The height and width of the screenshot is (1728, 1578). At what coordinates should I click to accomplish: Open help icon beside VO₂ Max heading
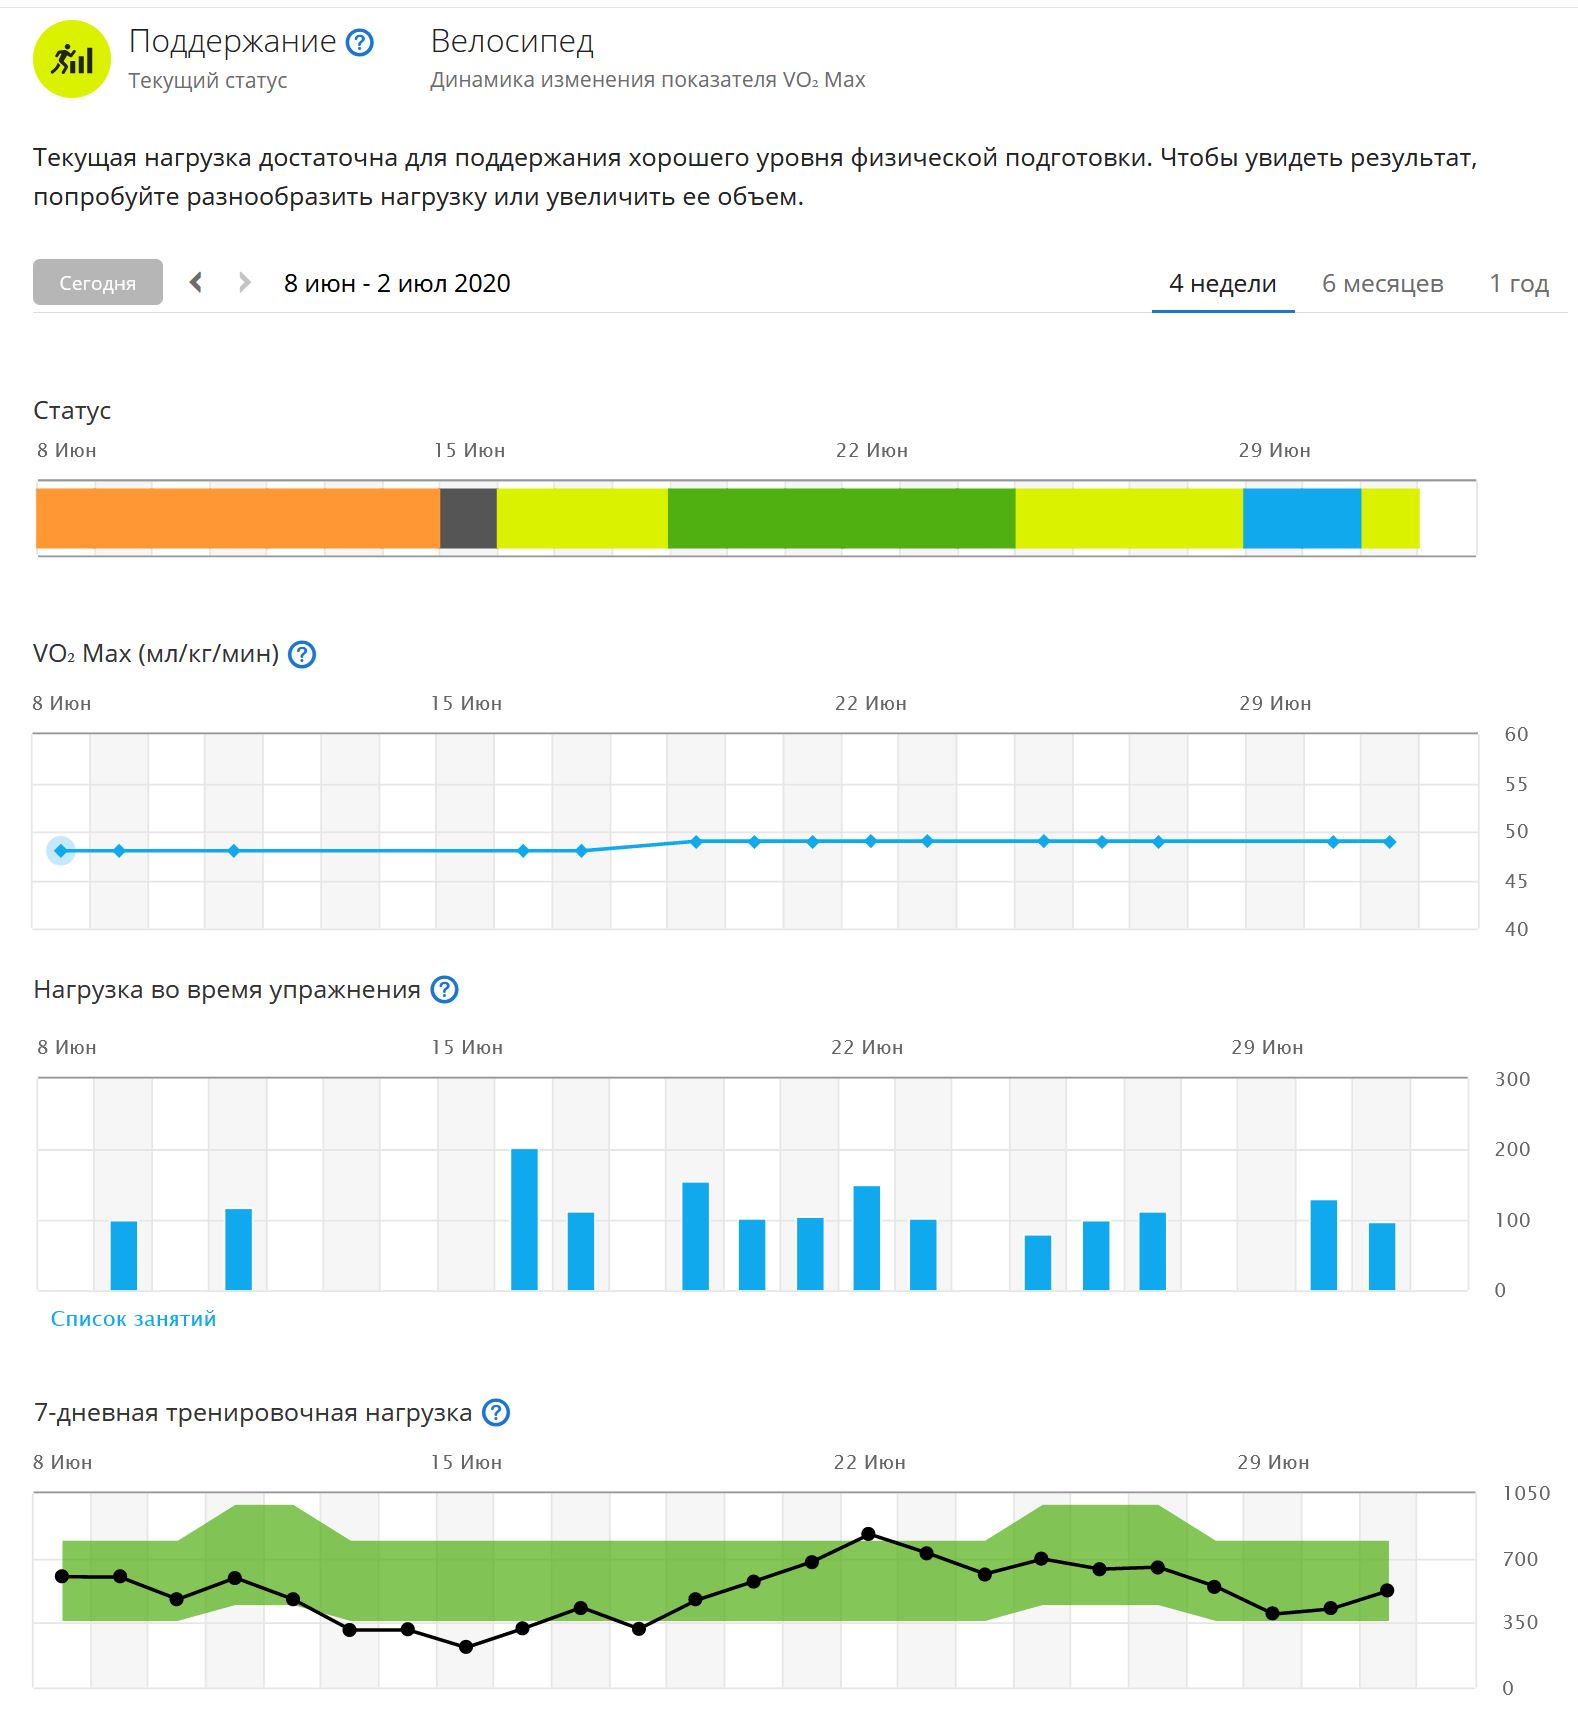302,655
